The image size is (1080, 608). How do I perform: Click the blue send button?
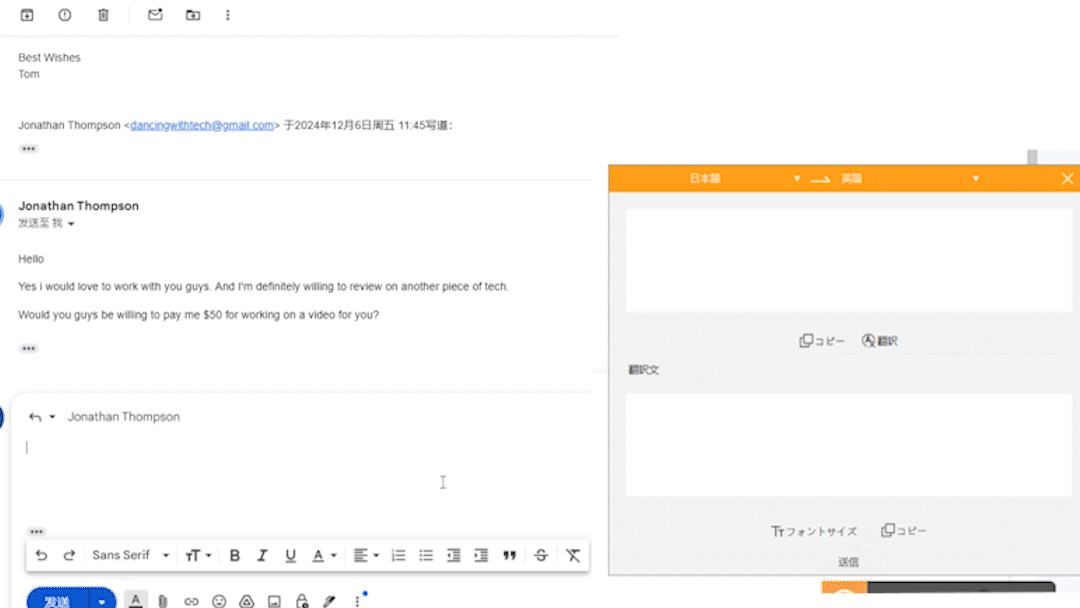coord(58,600)
